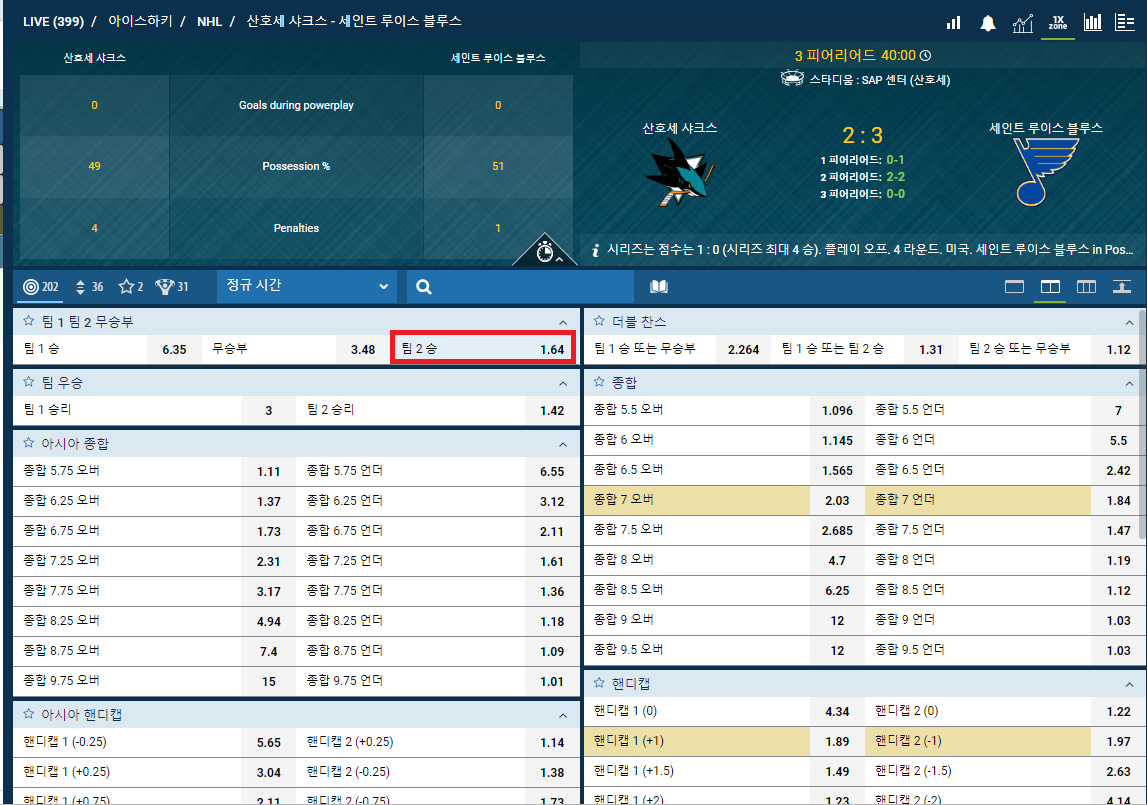Go to NHL in the breadcrumb
This screenshot has width=1147, height=805.
[209, 21]
